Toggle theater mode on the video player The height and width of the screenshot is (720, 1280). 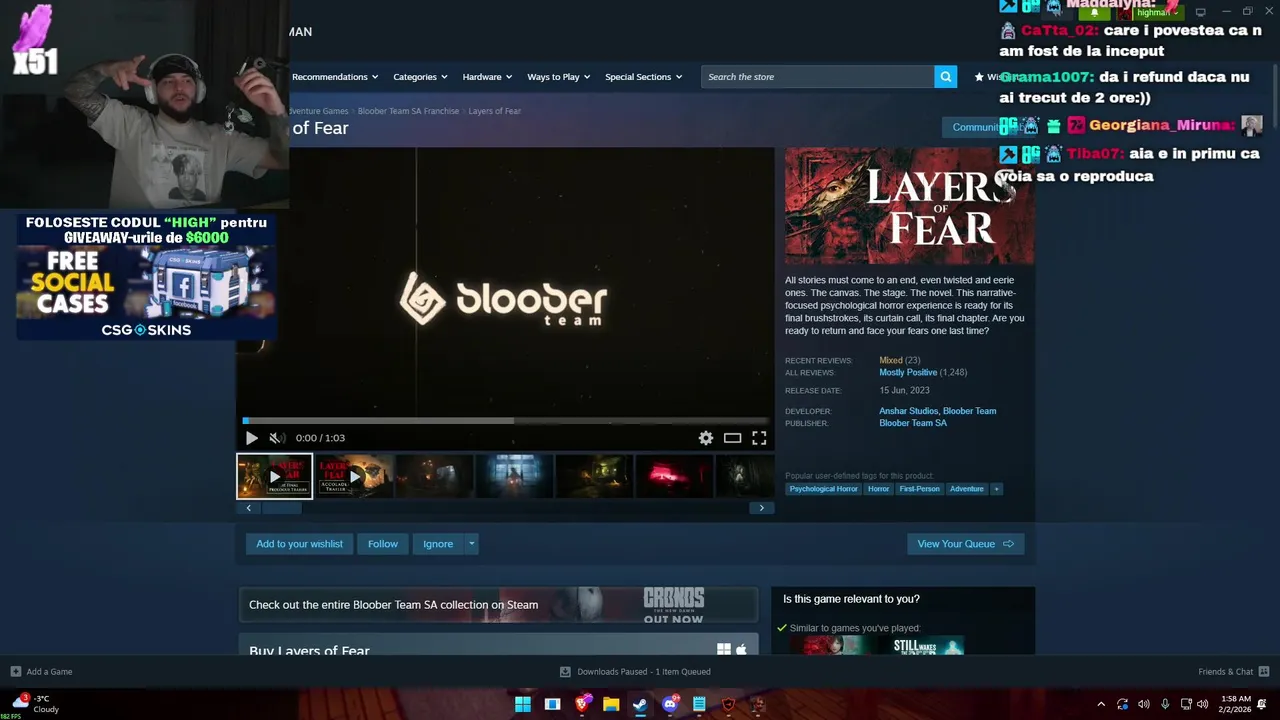click(733, 438)
